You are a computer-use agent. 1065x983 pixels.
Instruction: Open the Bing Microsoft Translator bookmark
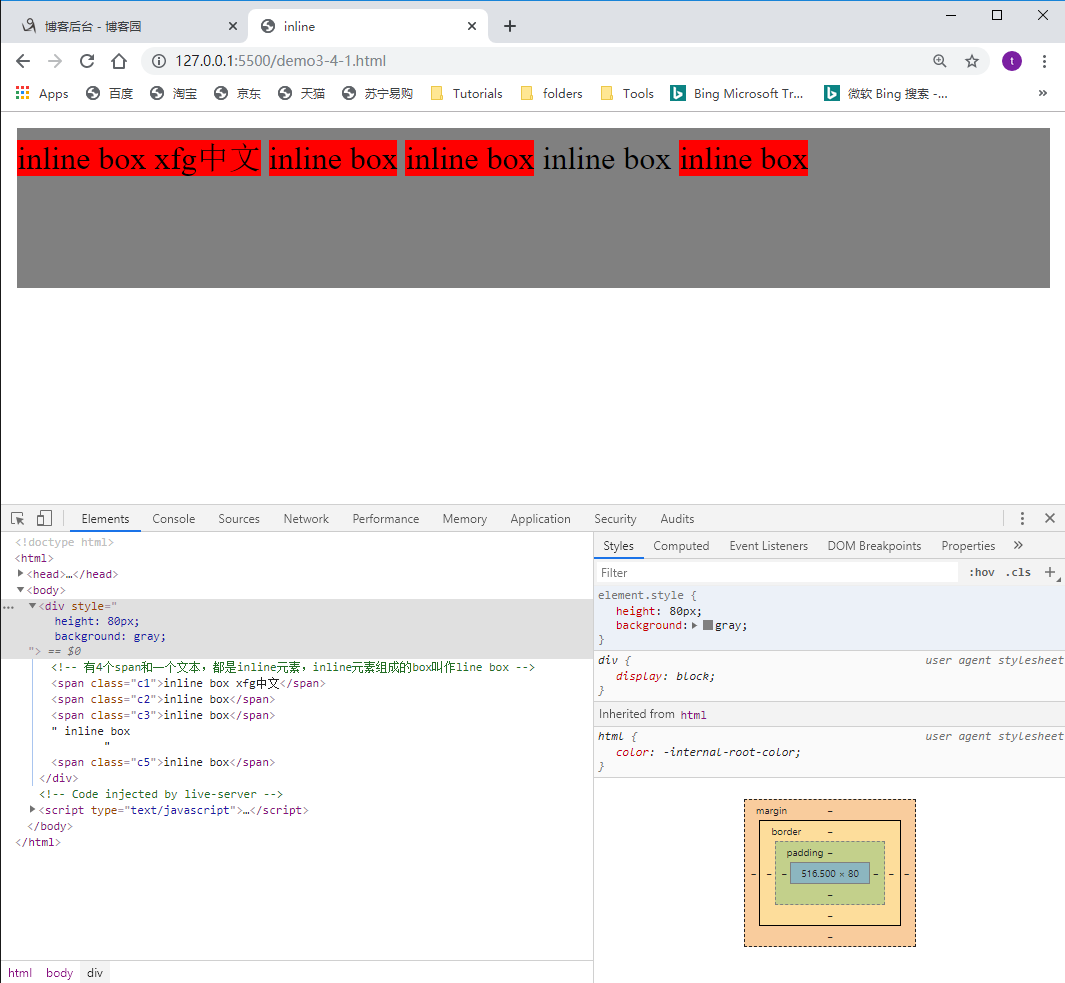(737, 94)
